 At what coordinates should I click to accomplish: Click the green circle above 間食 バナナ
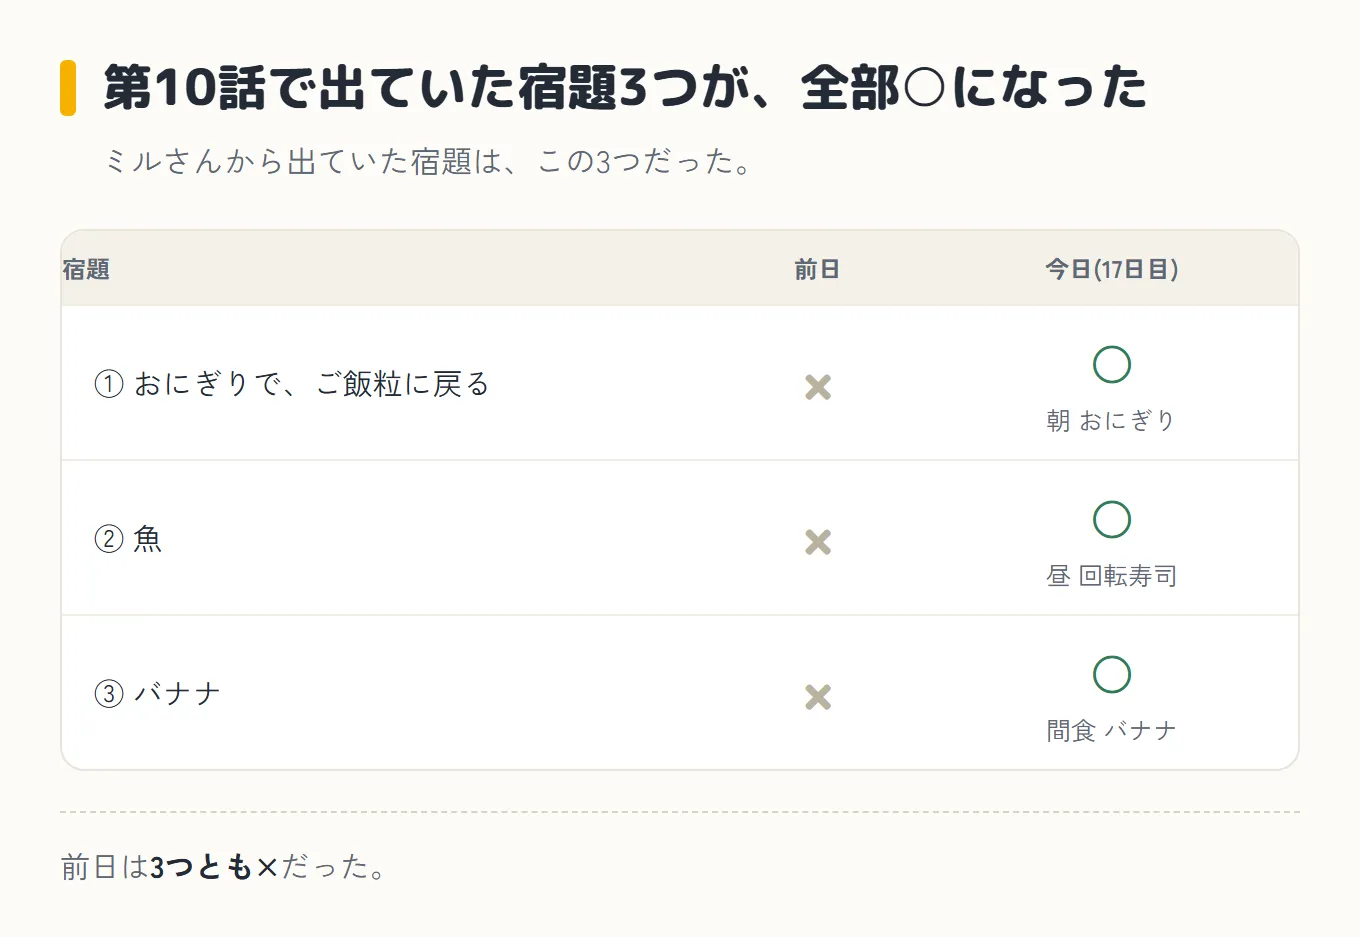1112,675
